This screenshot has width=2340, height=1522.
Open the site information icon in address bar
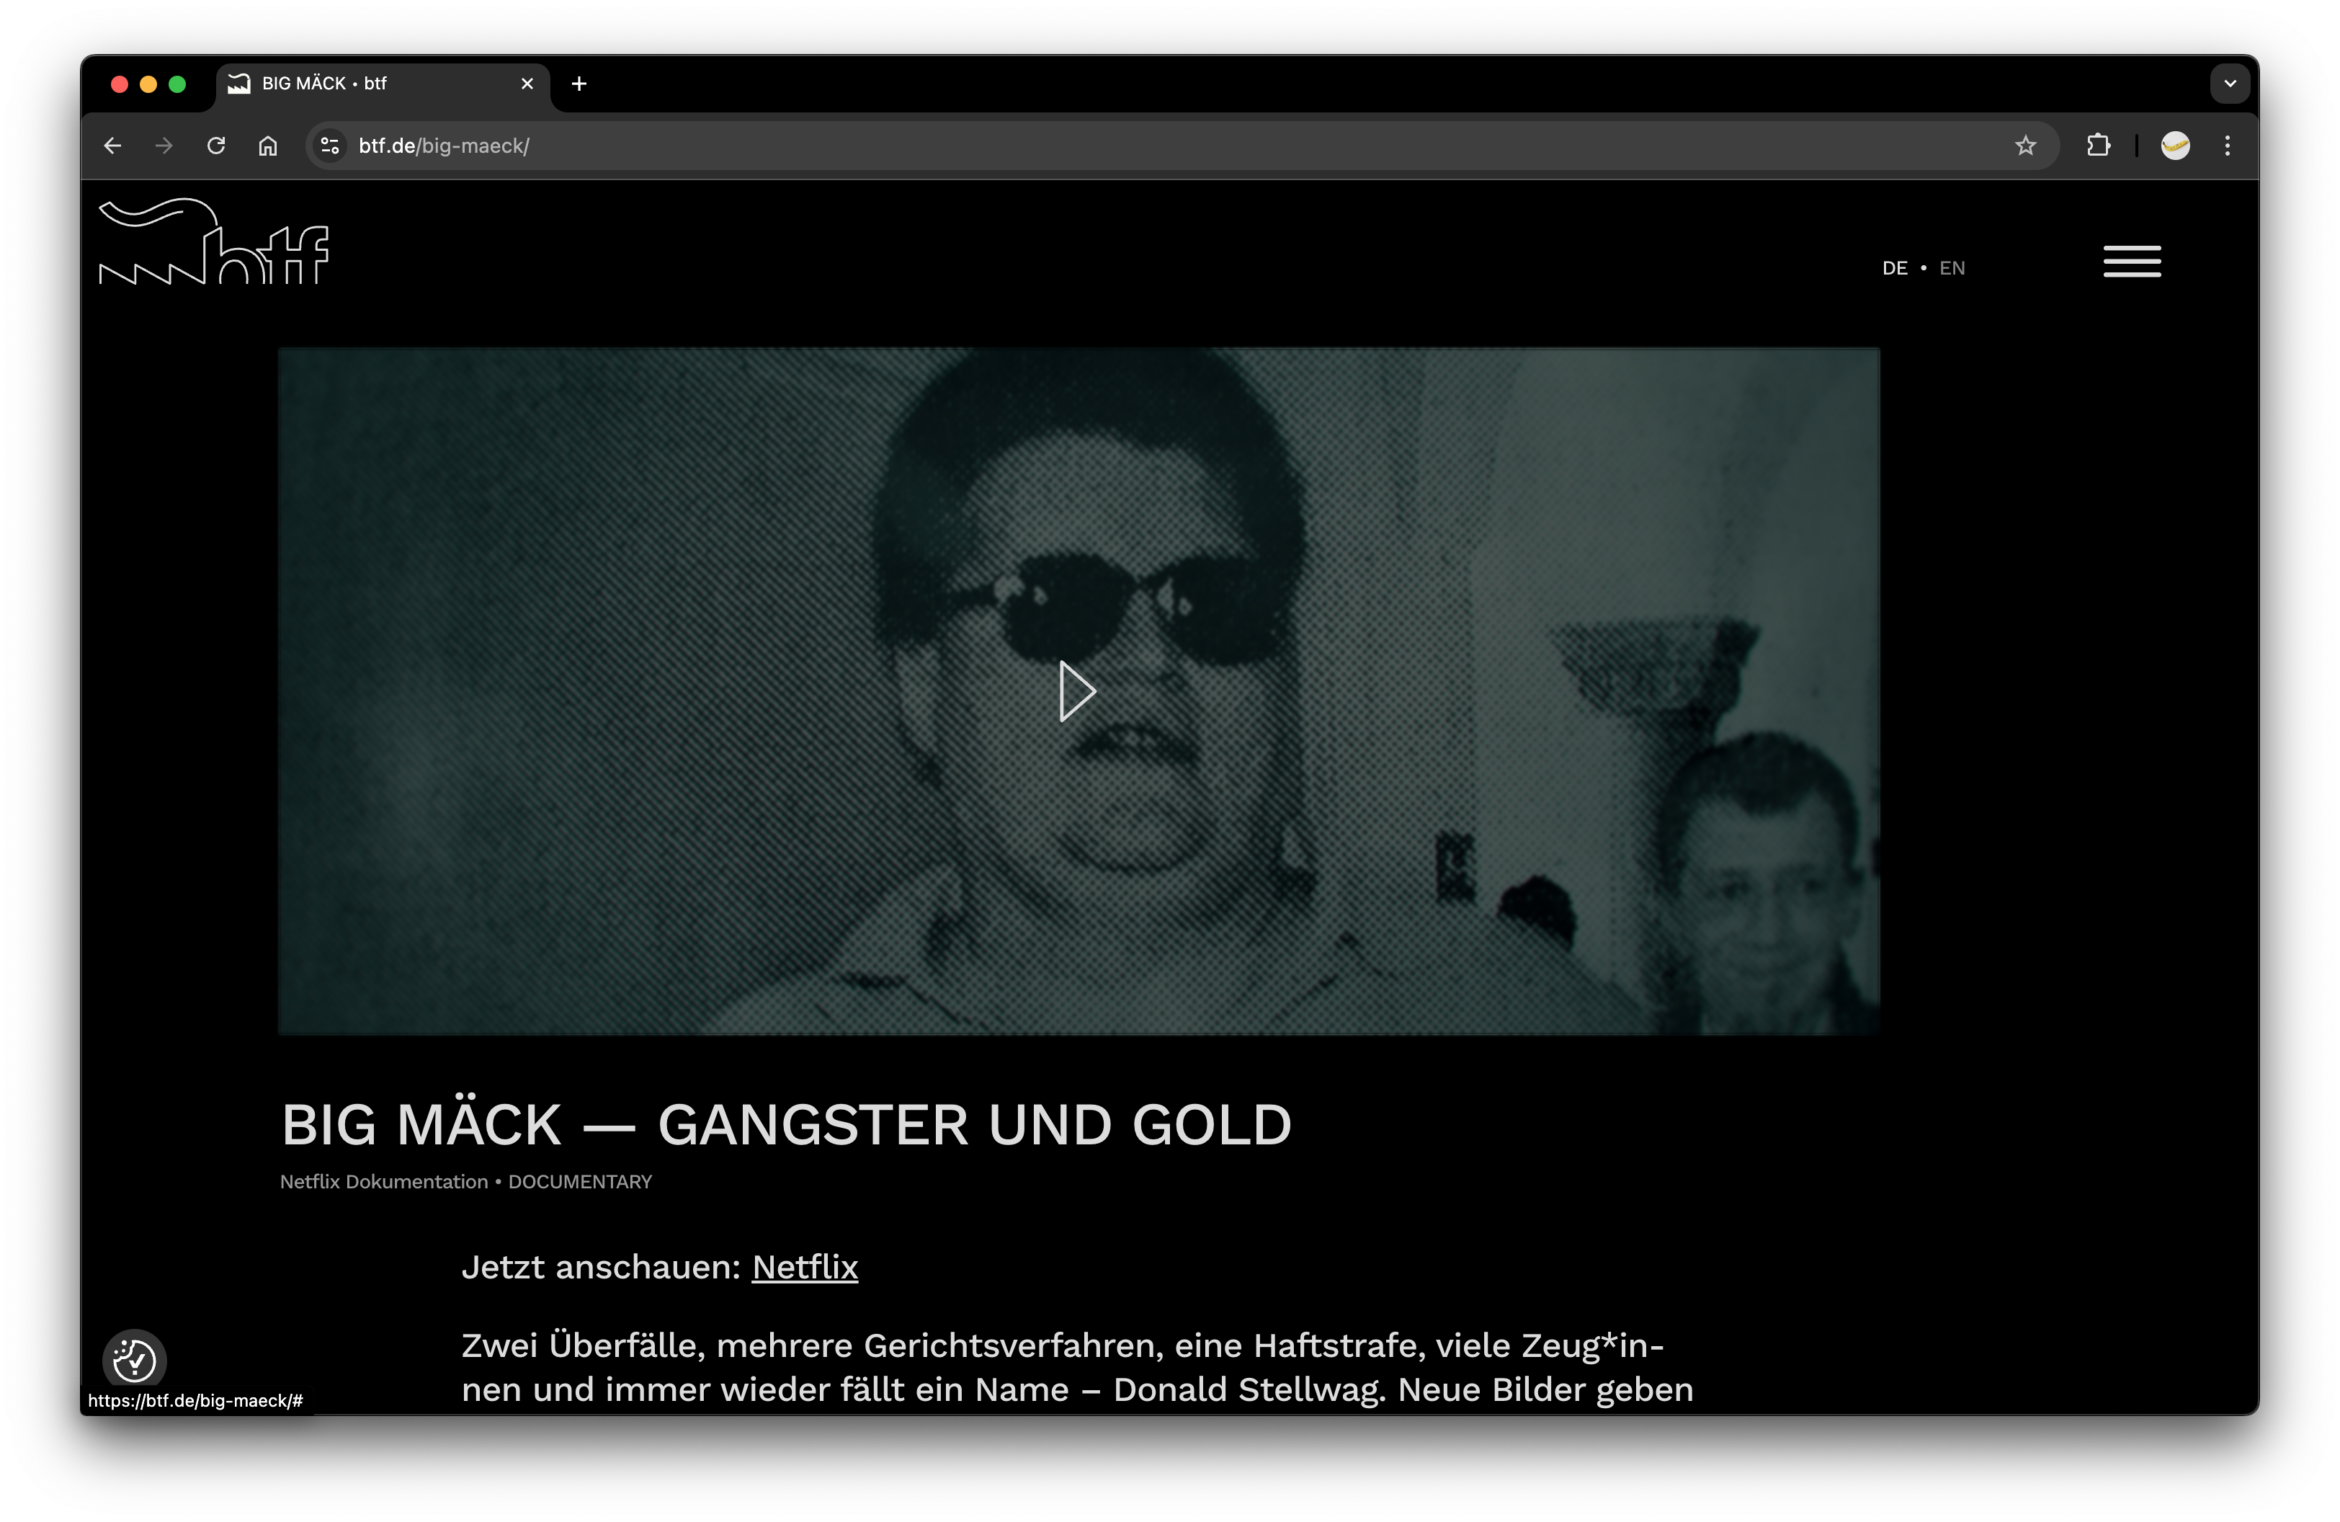tap(330, 146)
